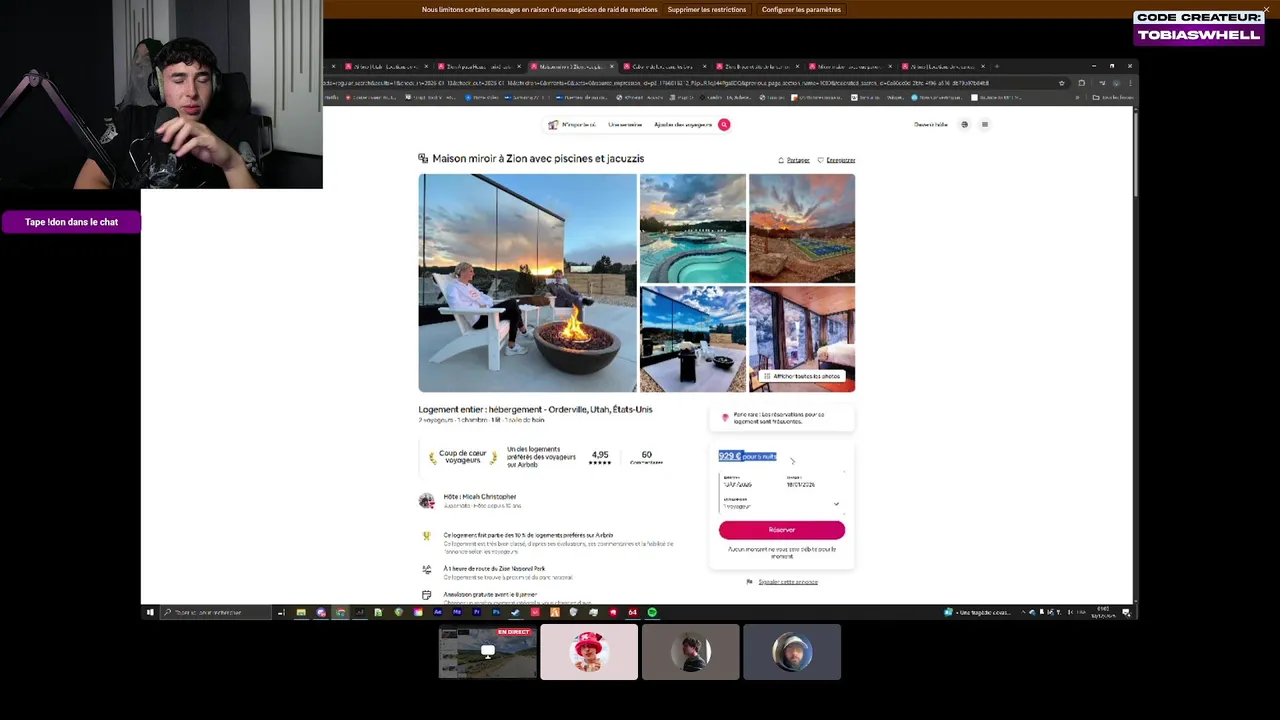Click the Tape !don dans le chat banner
This screenshot has width=1280, height=720.
pos(71,222)
